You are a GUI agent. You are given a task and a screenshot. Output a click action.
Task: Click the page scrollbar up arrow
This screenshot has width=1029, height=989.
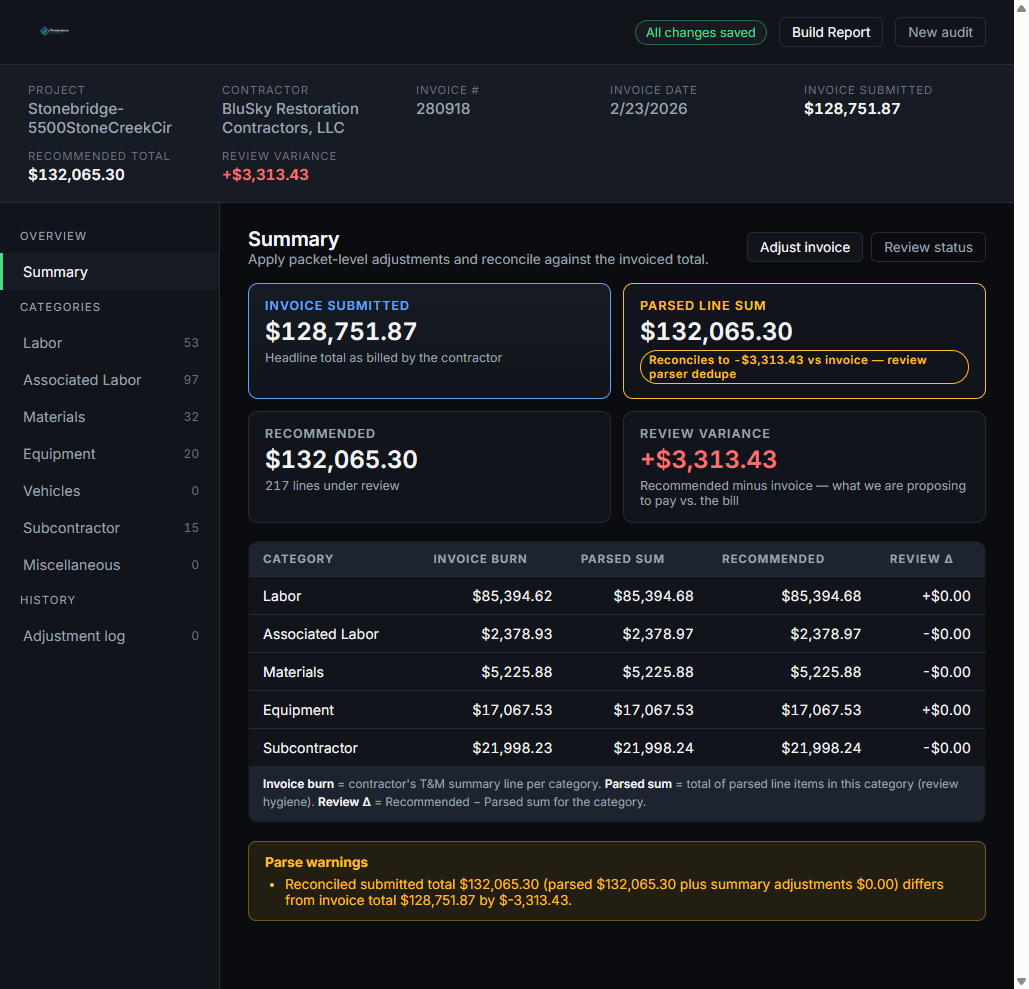[x=1021, y=7]
